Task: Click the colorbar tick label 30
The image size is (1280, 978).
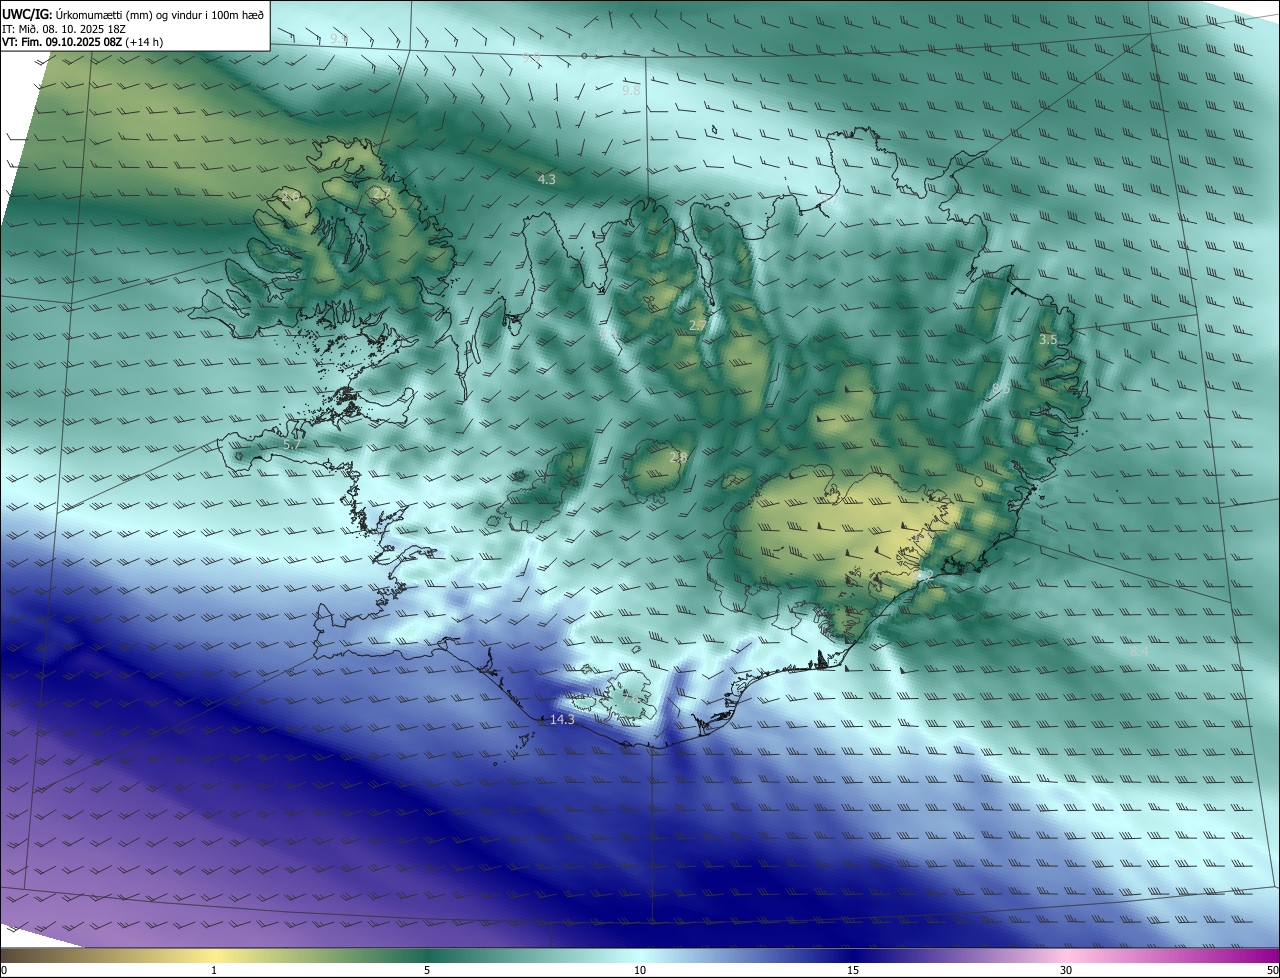Action: click(1066, 970)
